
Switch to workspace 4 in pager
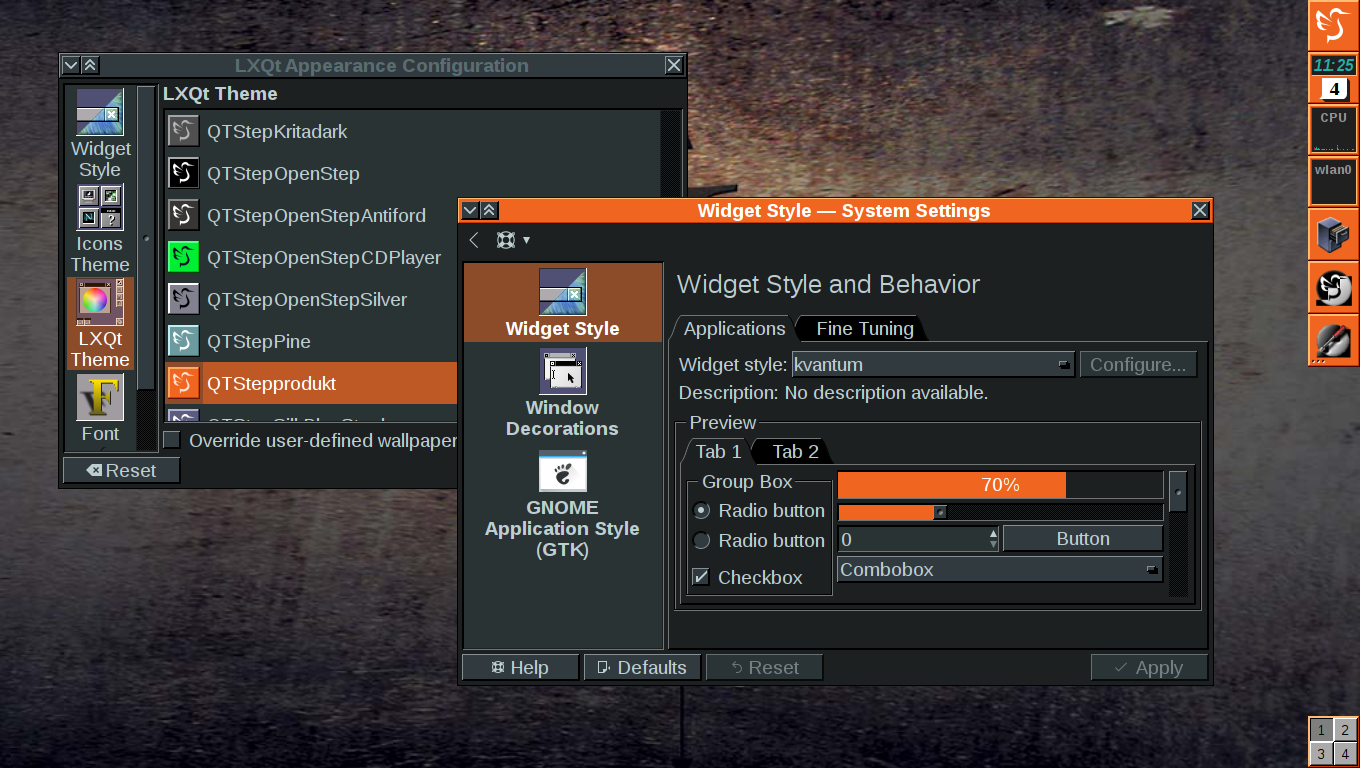tap(1346, 754)
